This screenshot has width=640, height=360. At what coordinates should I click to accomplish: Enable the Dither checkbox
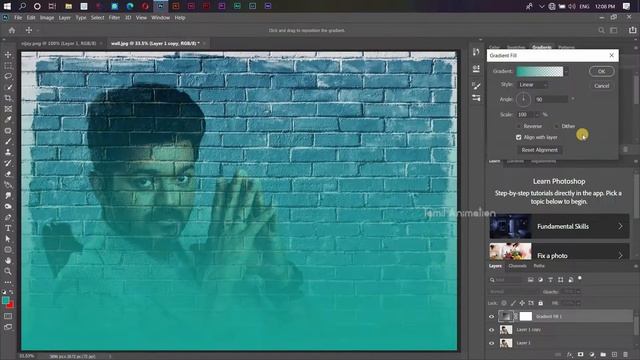tap(557, 126)
